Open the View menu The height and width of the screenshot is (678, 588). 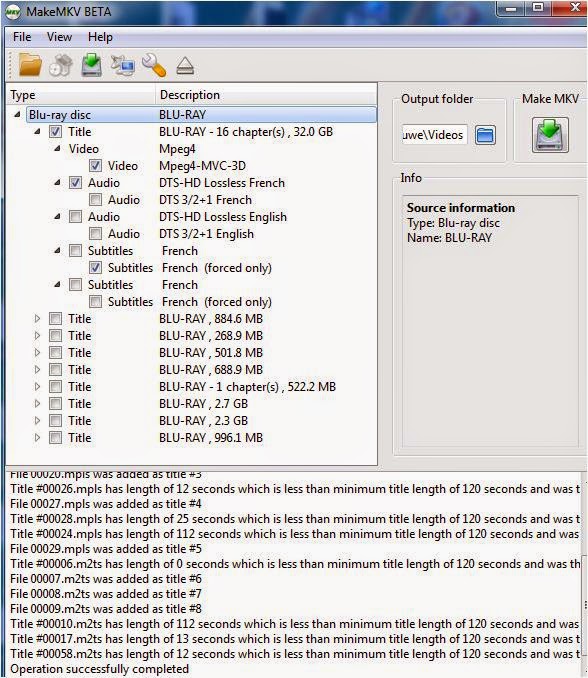click(x=59, y=37)
